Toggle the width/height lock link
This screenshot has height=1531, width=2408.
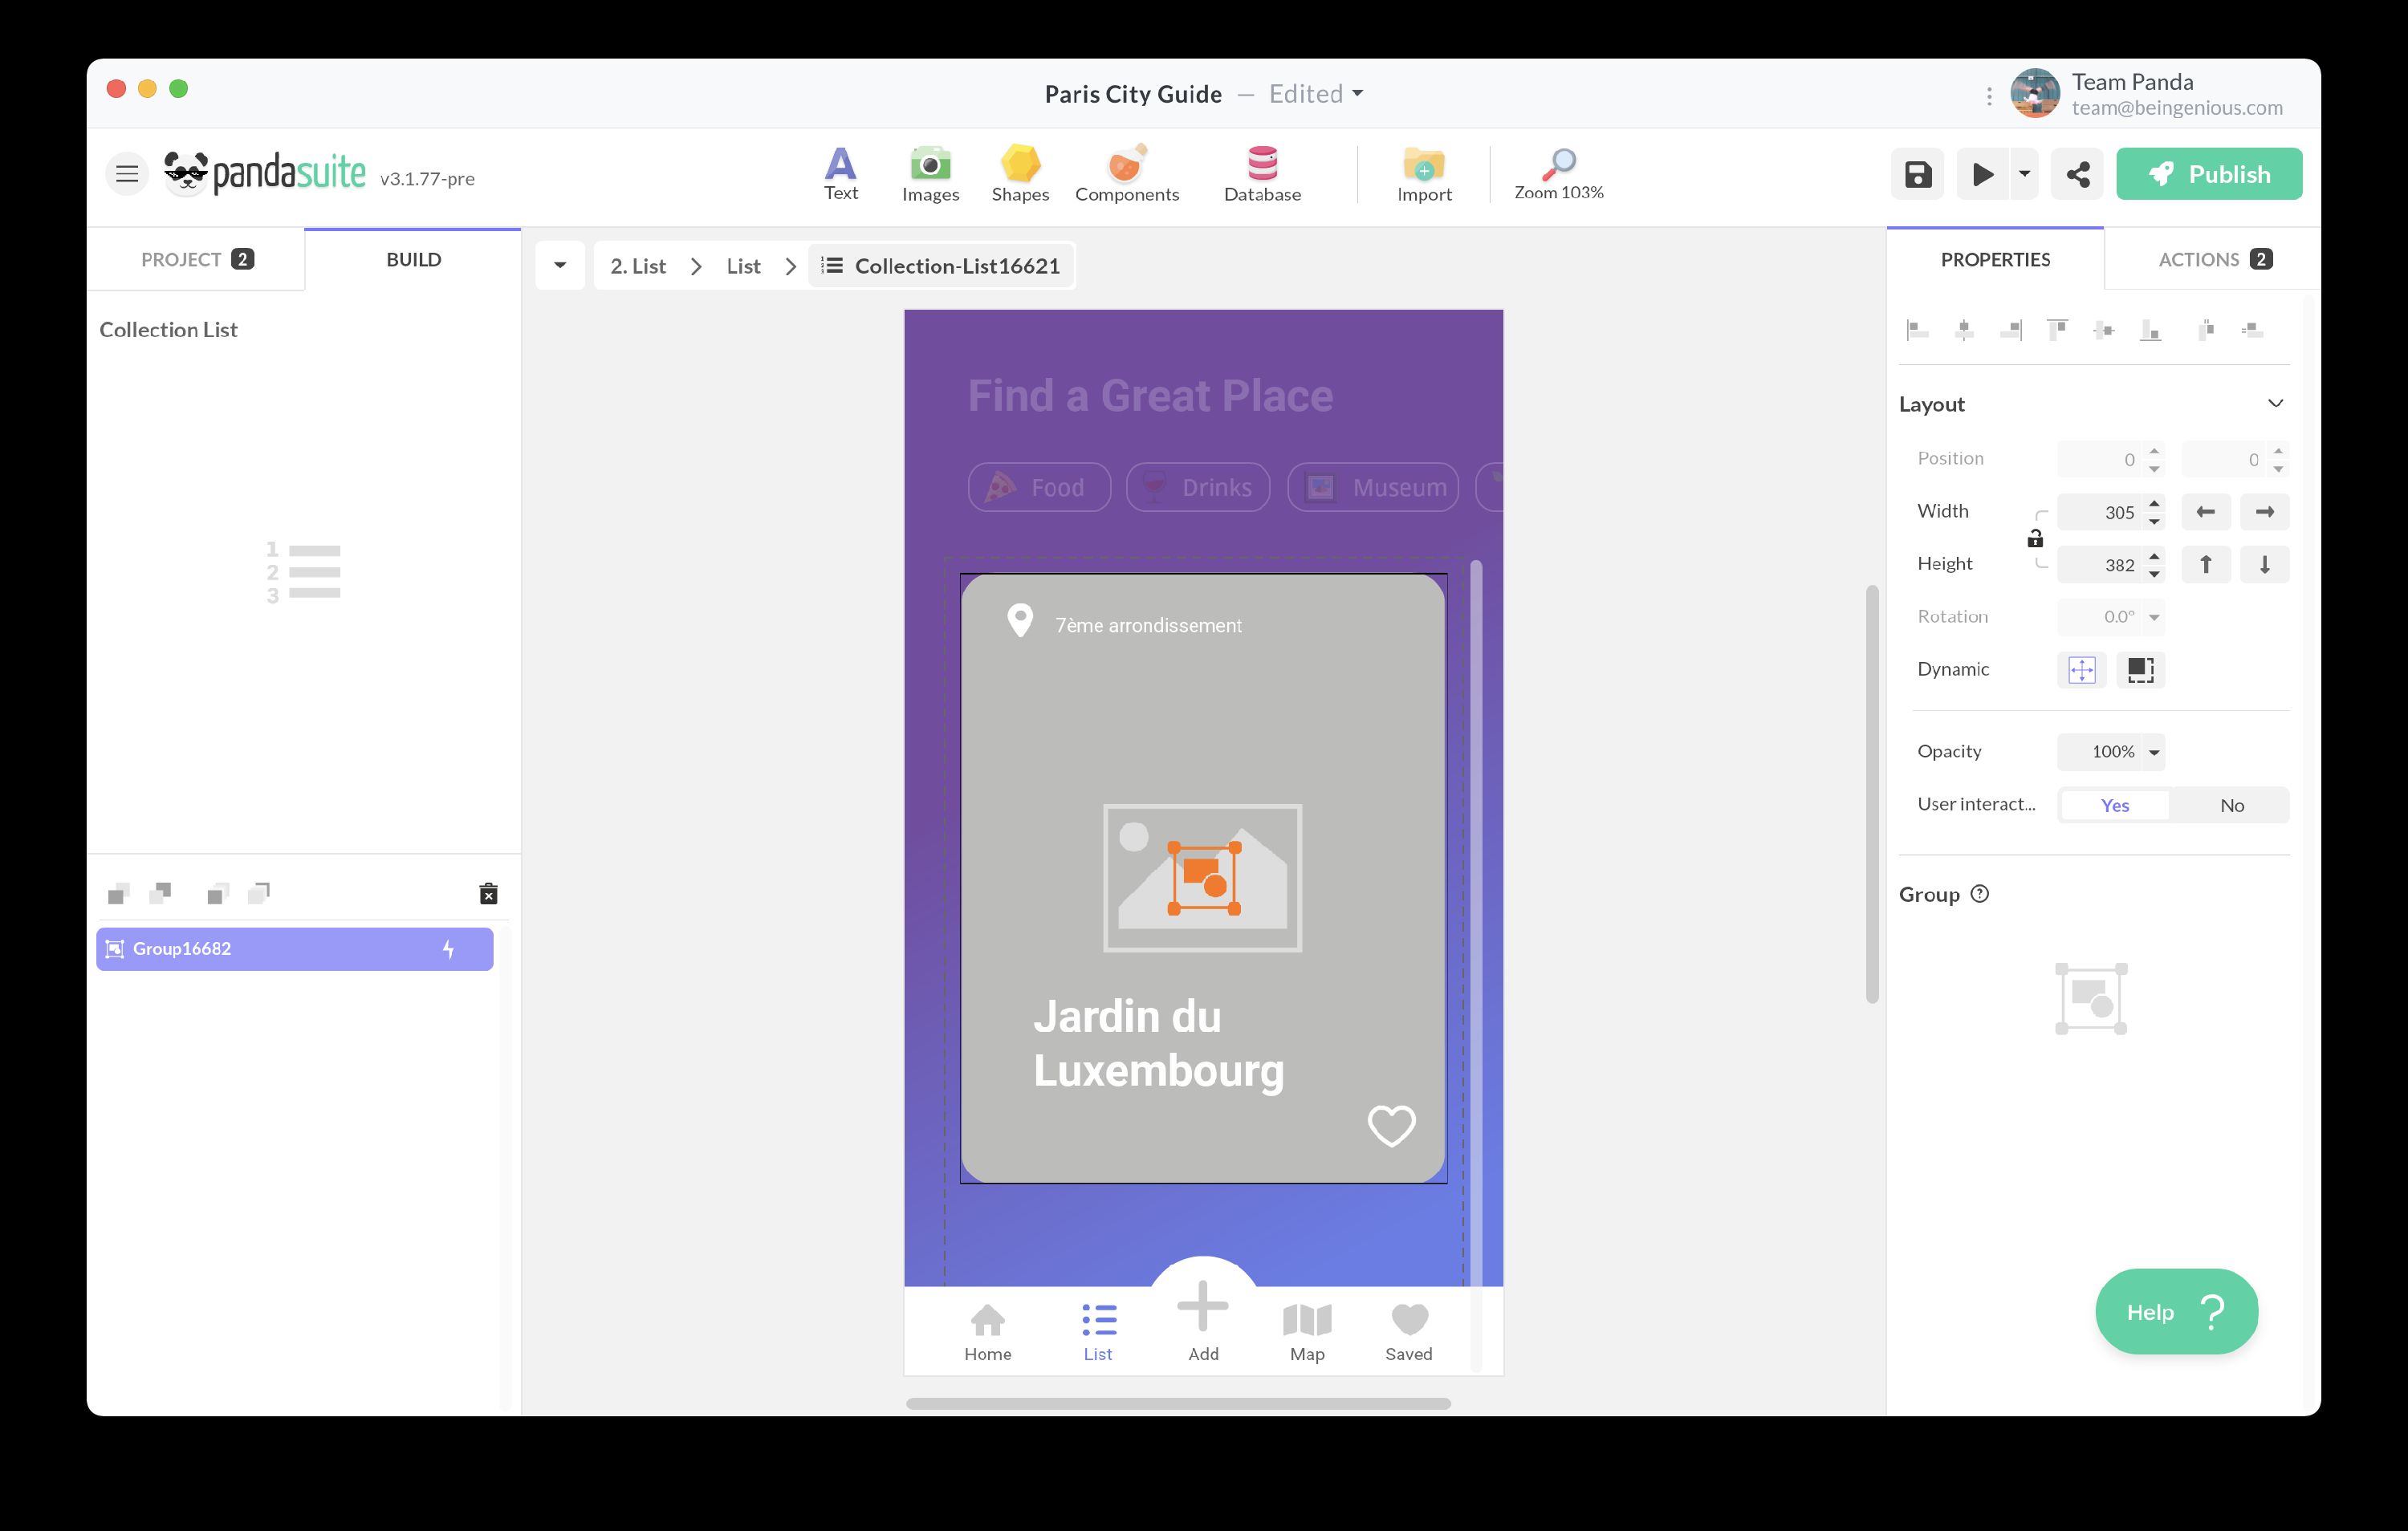tap(2036, 539)
